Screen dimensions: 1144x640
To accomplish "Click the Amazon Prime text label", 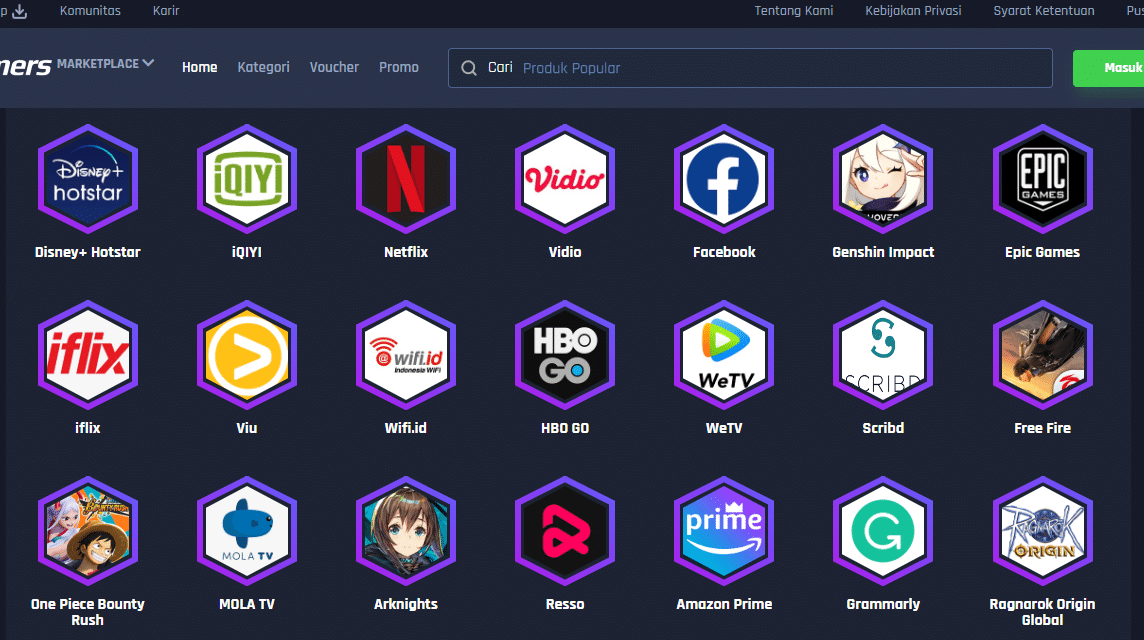I will point(724,604).
